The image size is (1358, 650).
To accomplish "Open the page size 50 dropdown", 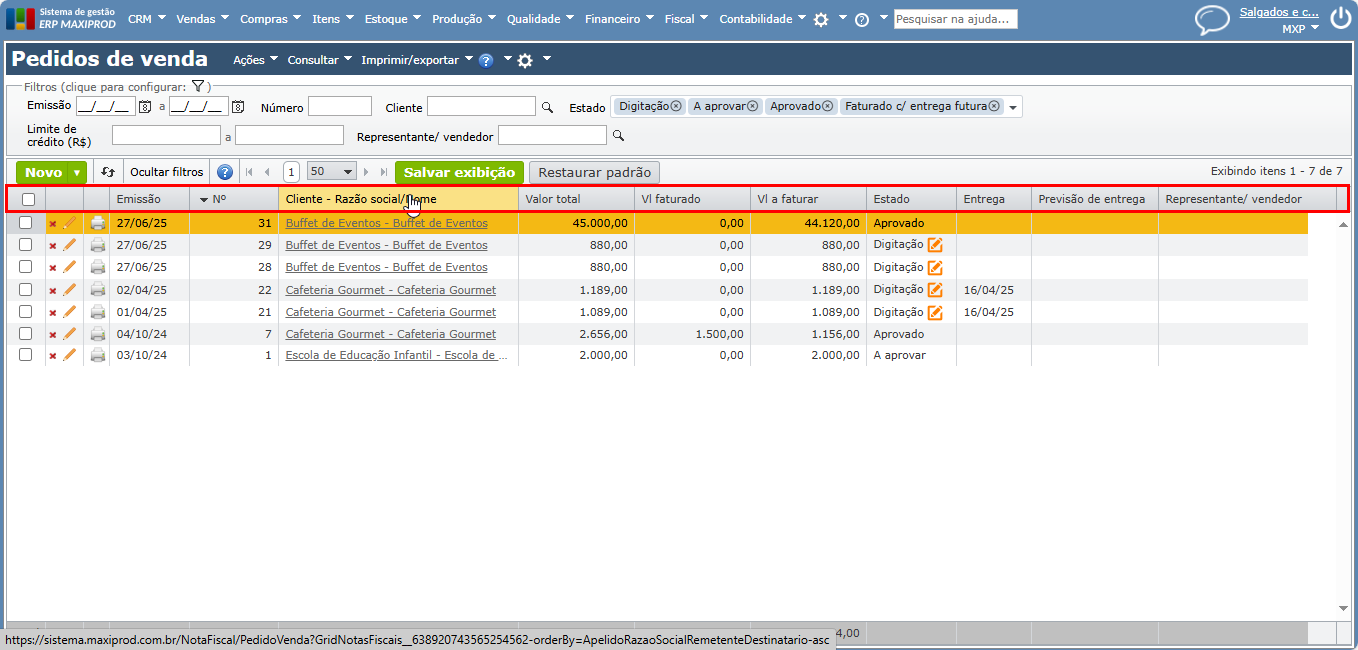I will click(332, 172).
